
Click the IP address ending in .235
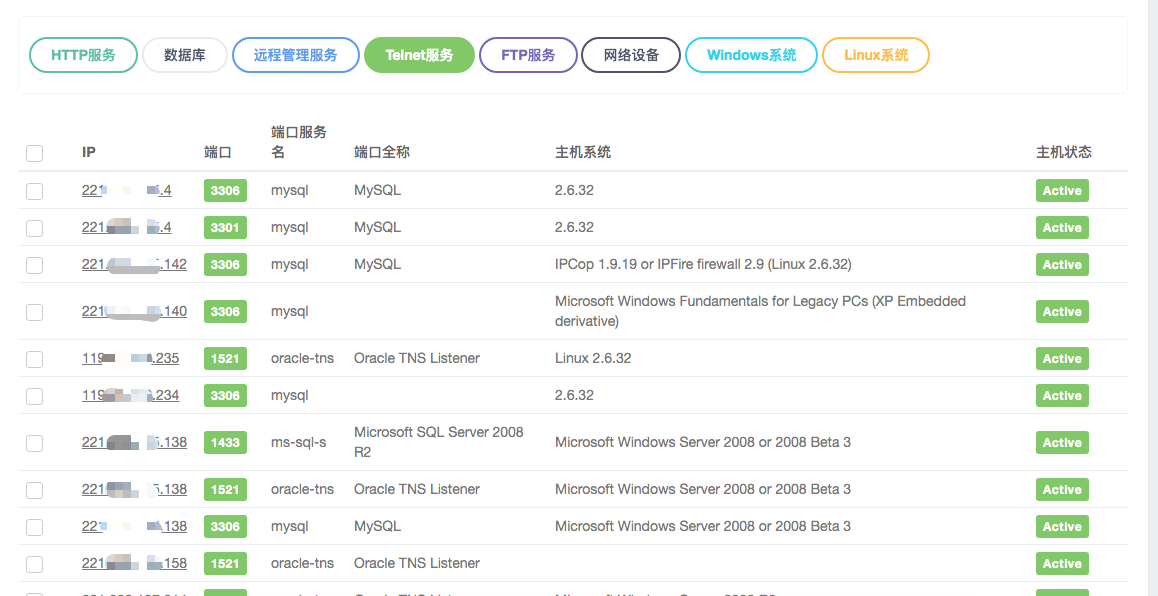130,358
